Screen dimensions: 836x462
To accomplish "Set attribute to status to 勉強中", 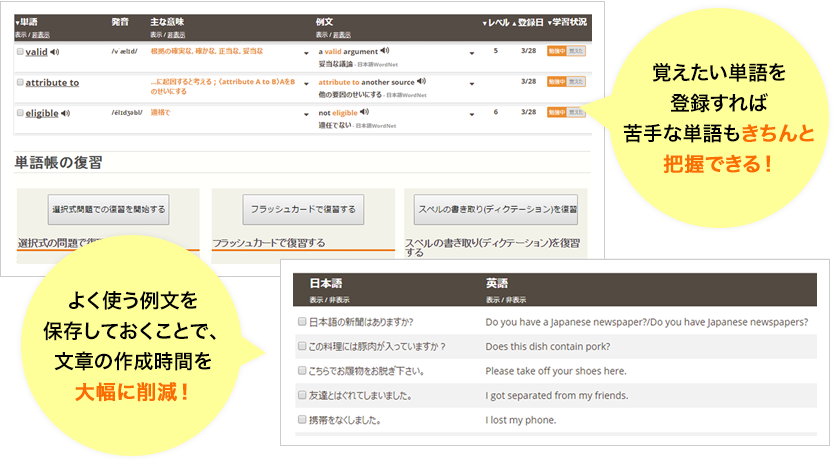I will [557, 82].
